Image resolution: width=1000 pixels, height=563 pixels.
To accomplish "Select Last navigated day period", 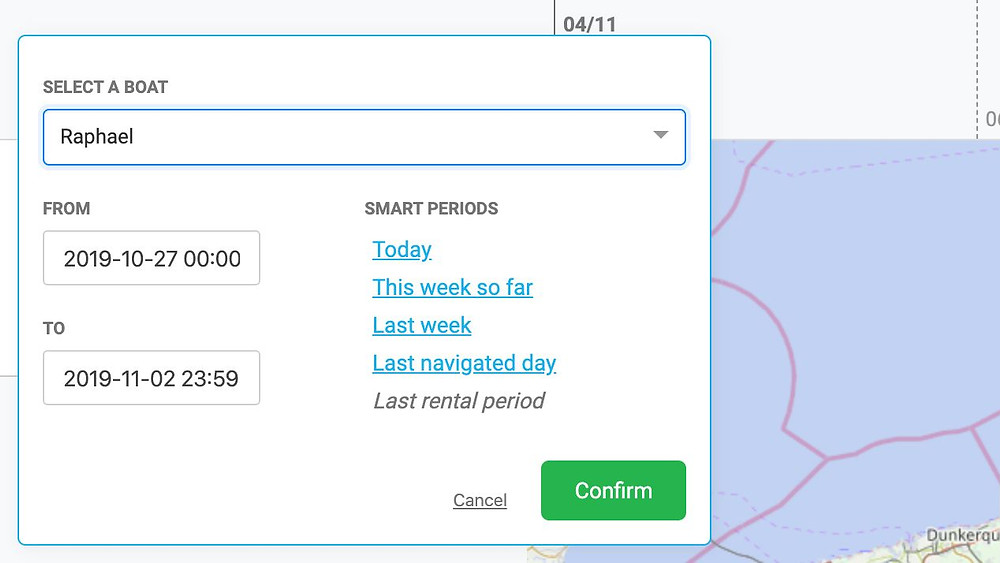I will 464,363.
